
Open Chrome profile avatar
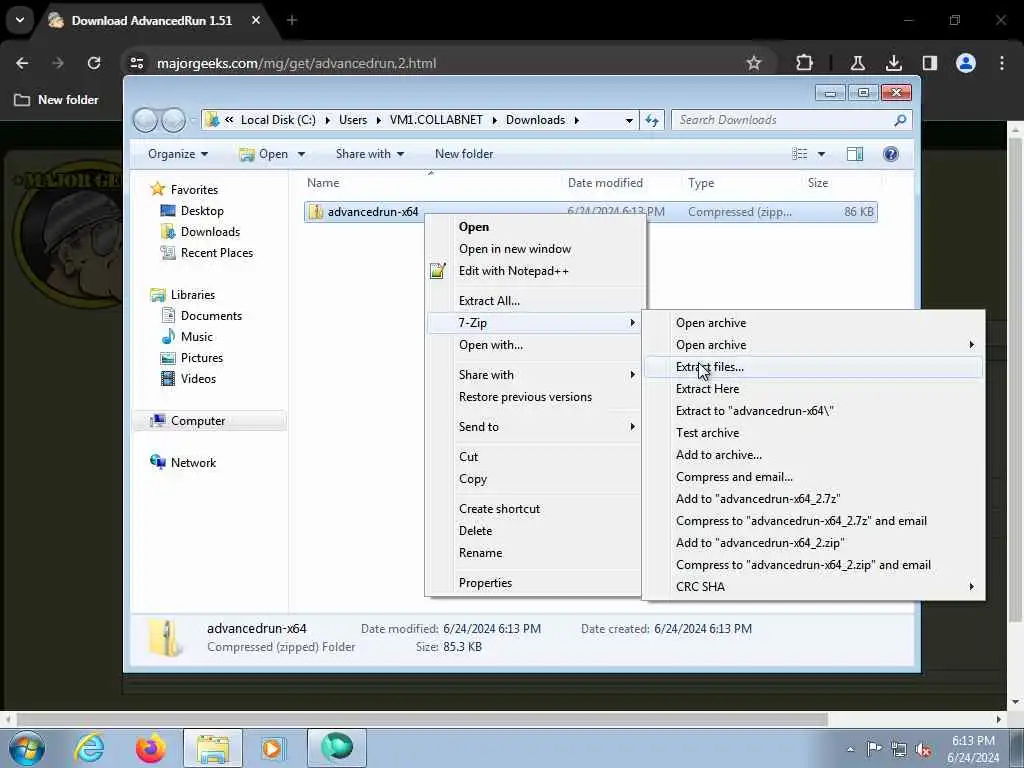click(966, 63)
